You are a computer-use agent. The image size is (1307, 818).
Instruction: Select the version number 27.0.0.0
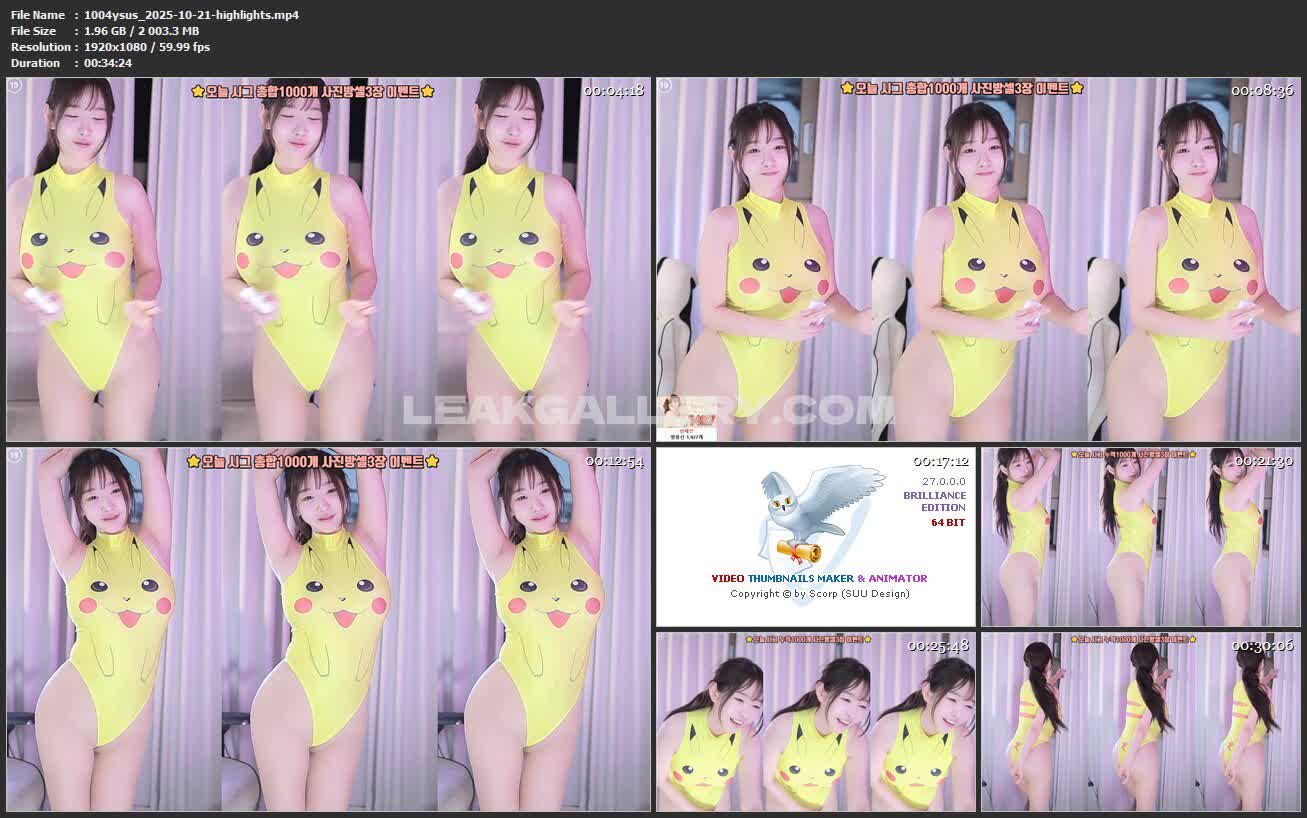[x=945, y=481]
